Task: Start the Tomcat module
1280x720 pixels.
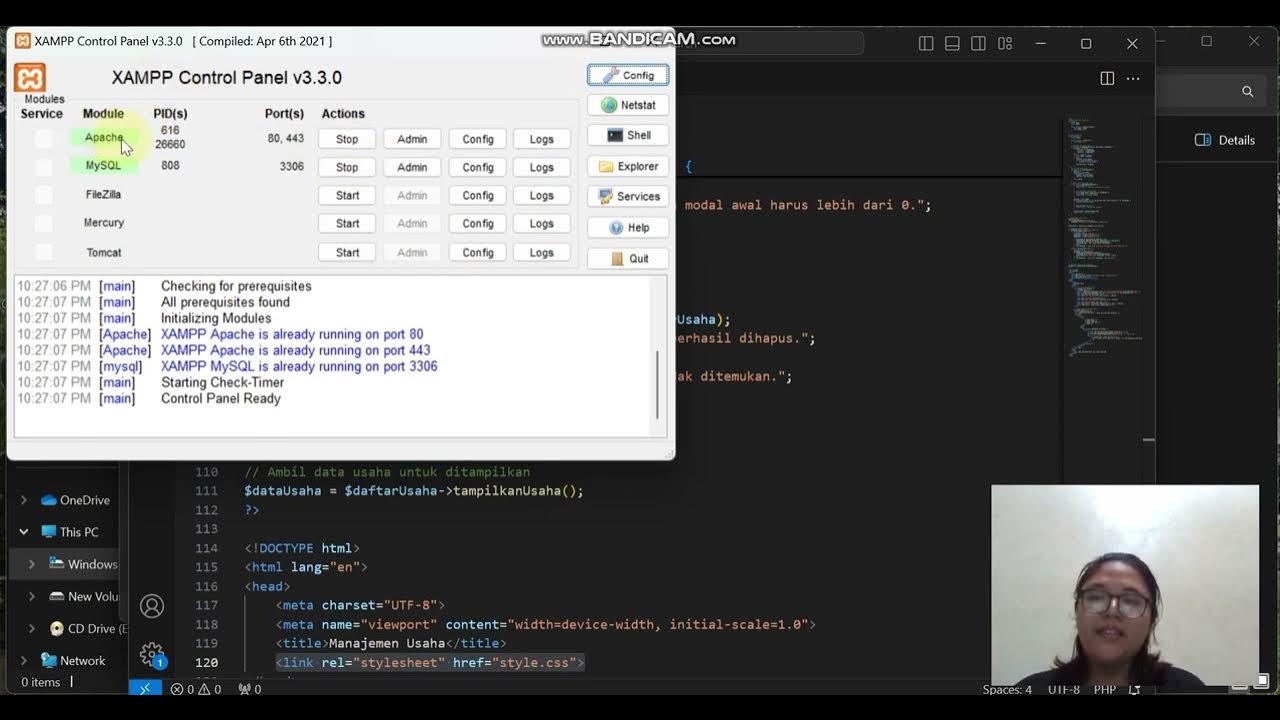Action: 347,252
